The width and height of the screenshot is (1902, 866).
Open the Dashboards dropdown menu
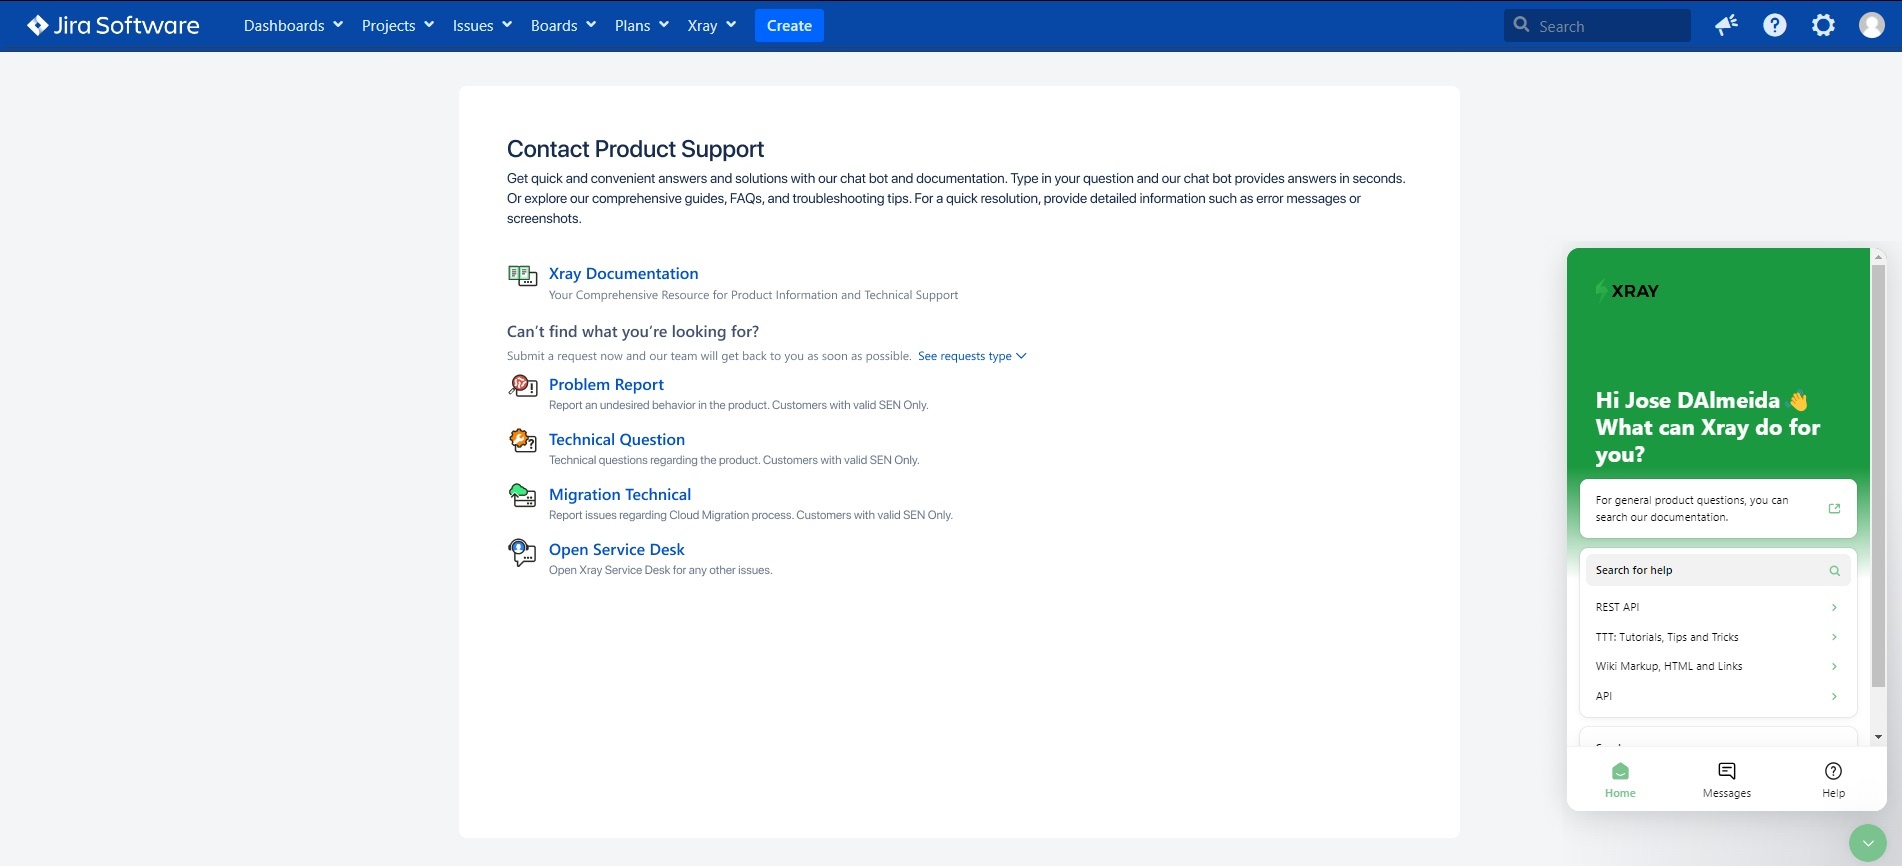tap(293, 25)
